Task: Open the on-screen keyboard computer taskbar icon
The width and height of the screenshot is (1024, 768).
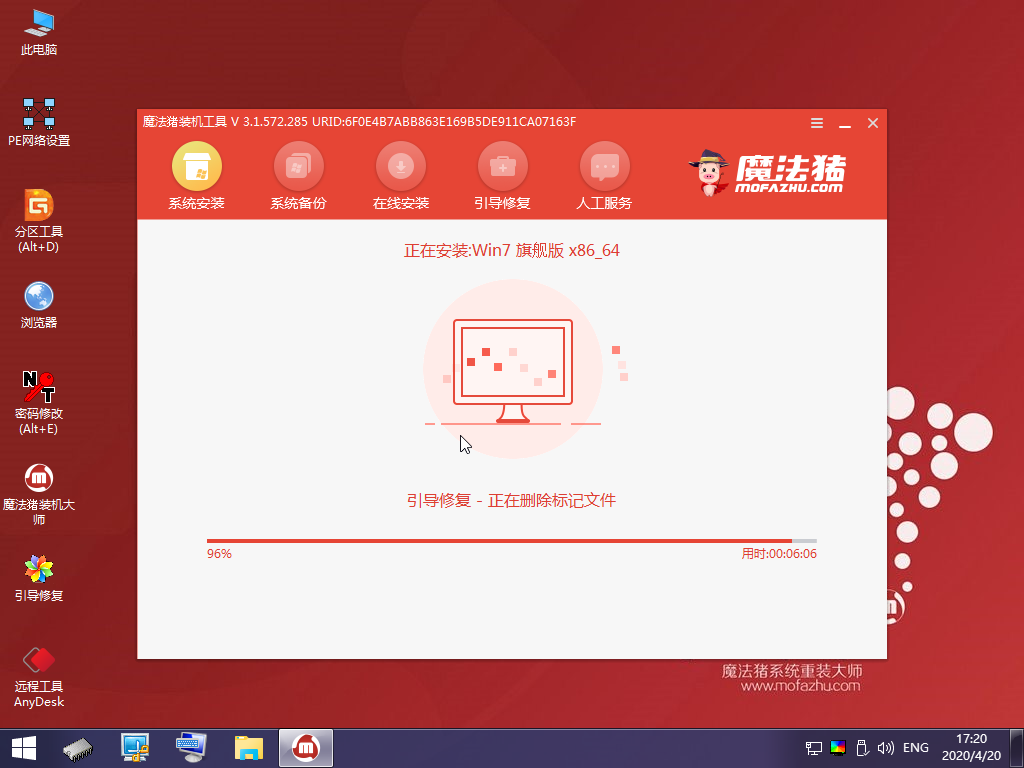Action: [191, 748]
